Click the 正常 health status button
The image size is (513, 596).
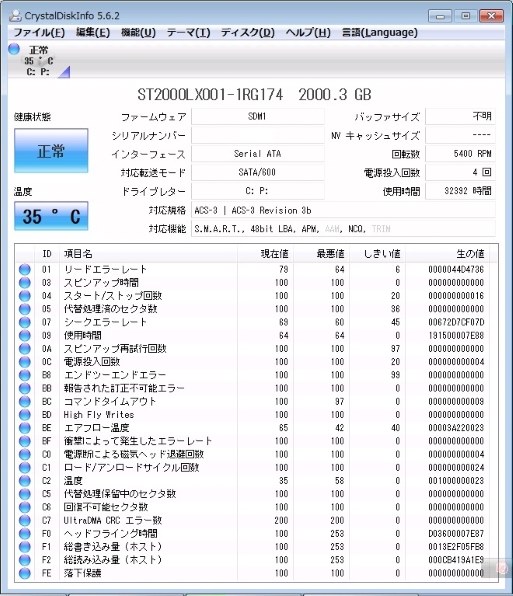51,151
